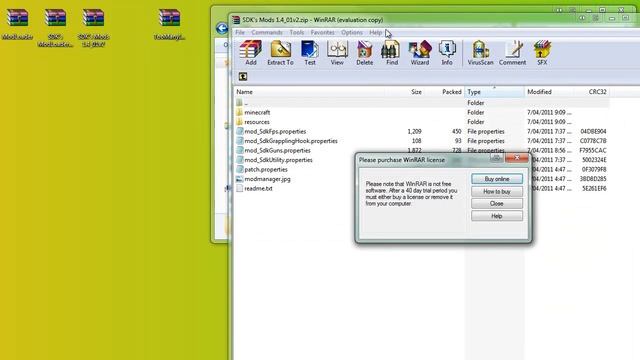The height and width of the screenshot is (360, 640).
Task: Select mod_SdkFps.properties file
Action: (x=271, y=131)
